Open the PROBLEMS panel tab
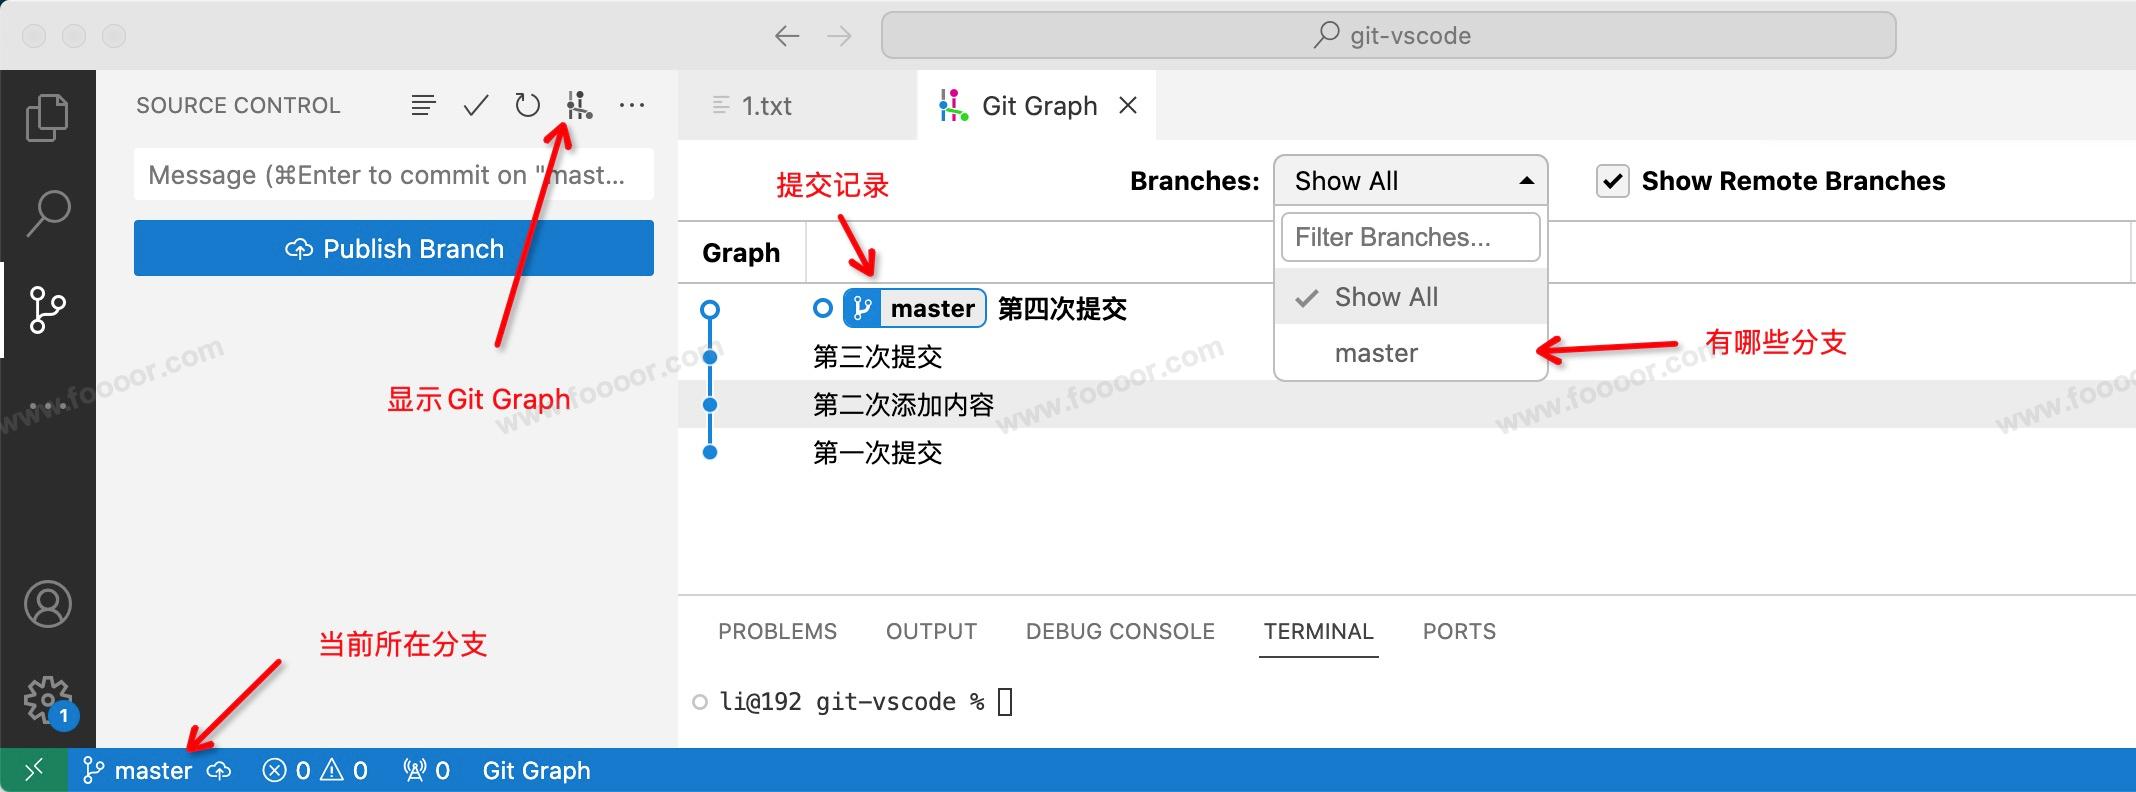The height and width of the screenshot is (792, 2136). click(x=777, y=631)
